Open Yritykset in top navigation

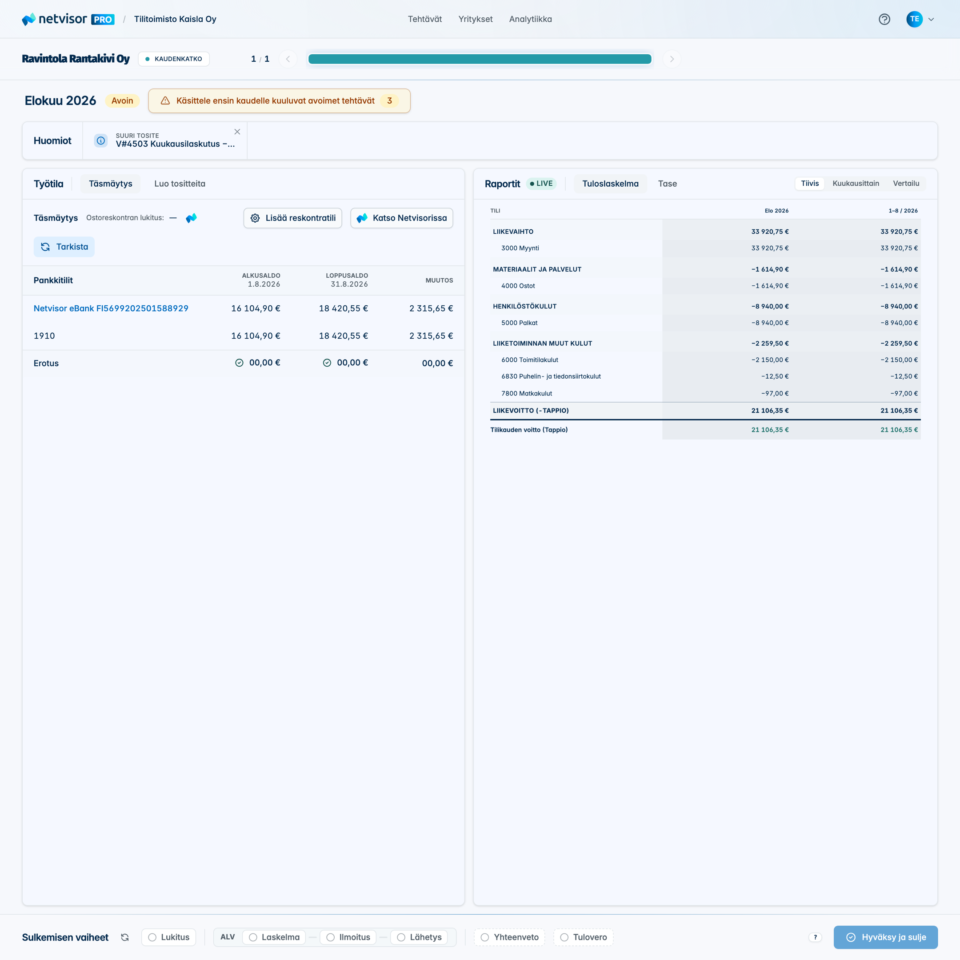click(475, 19)
